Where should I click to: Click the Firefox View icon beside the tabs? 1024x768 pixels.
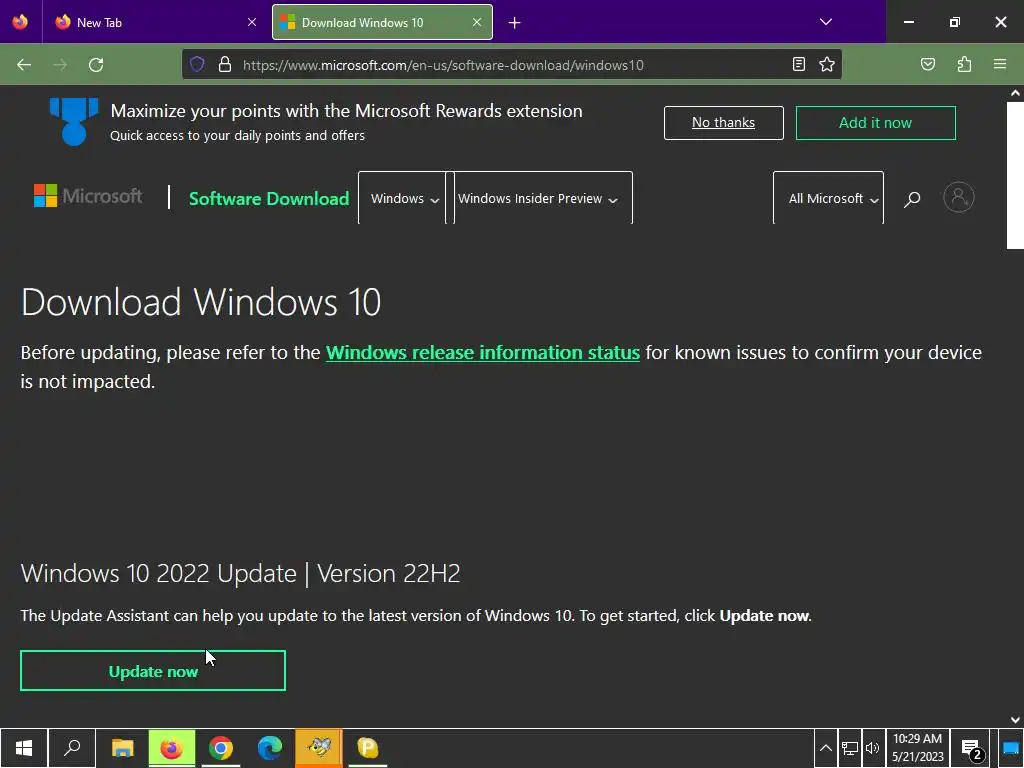coord(20,22)
